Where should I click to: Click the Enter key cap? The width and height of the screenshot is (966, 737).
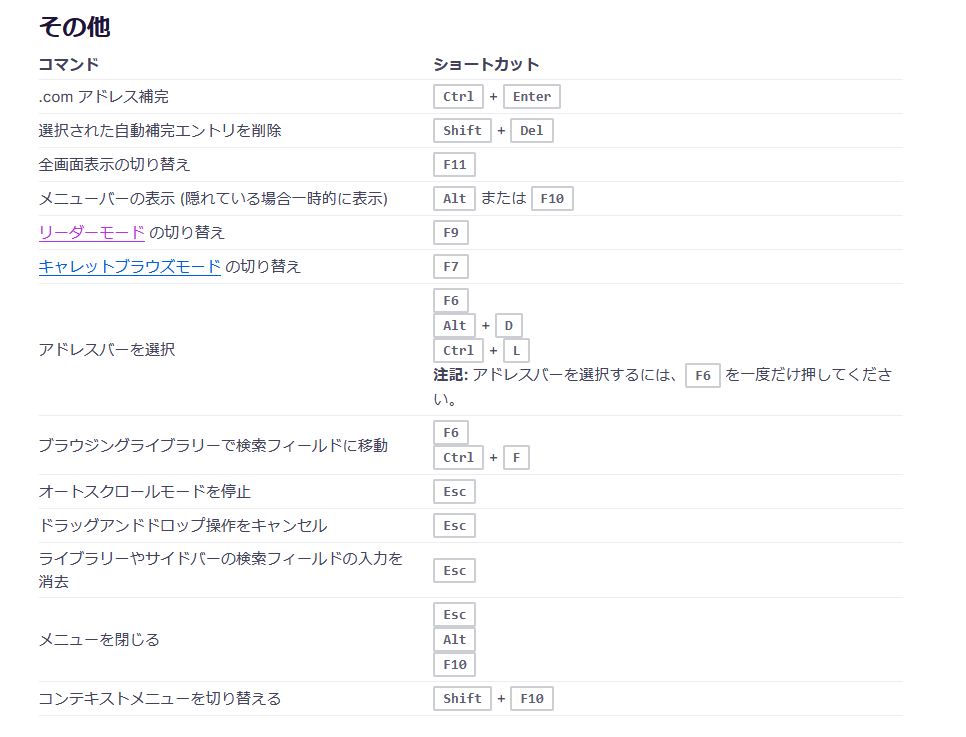(x=532, y=97)
